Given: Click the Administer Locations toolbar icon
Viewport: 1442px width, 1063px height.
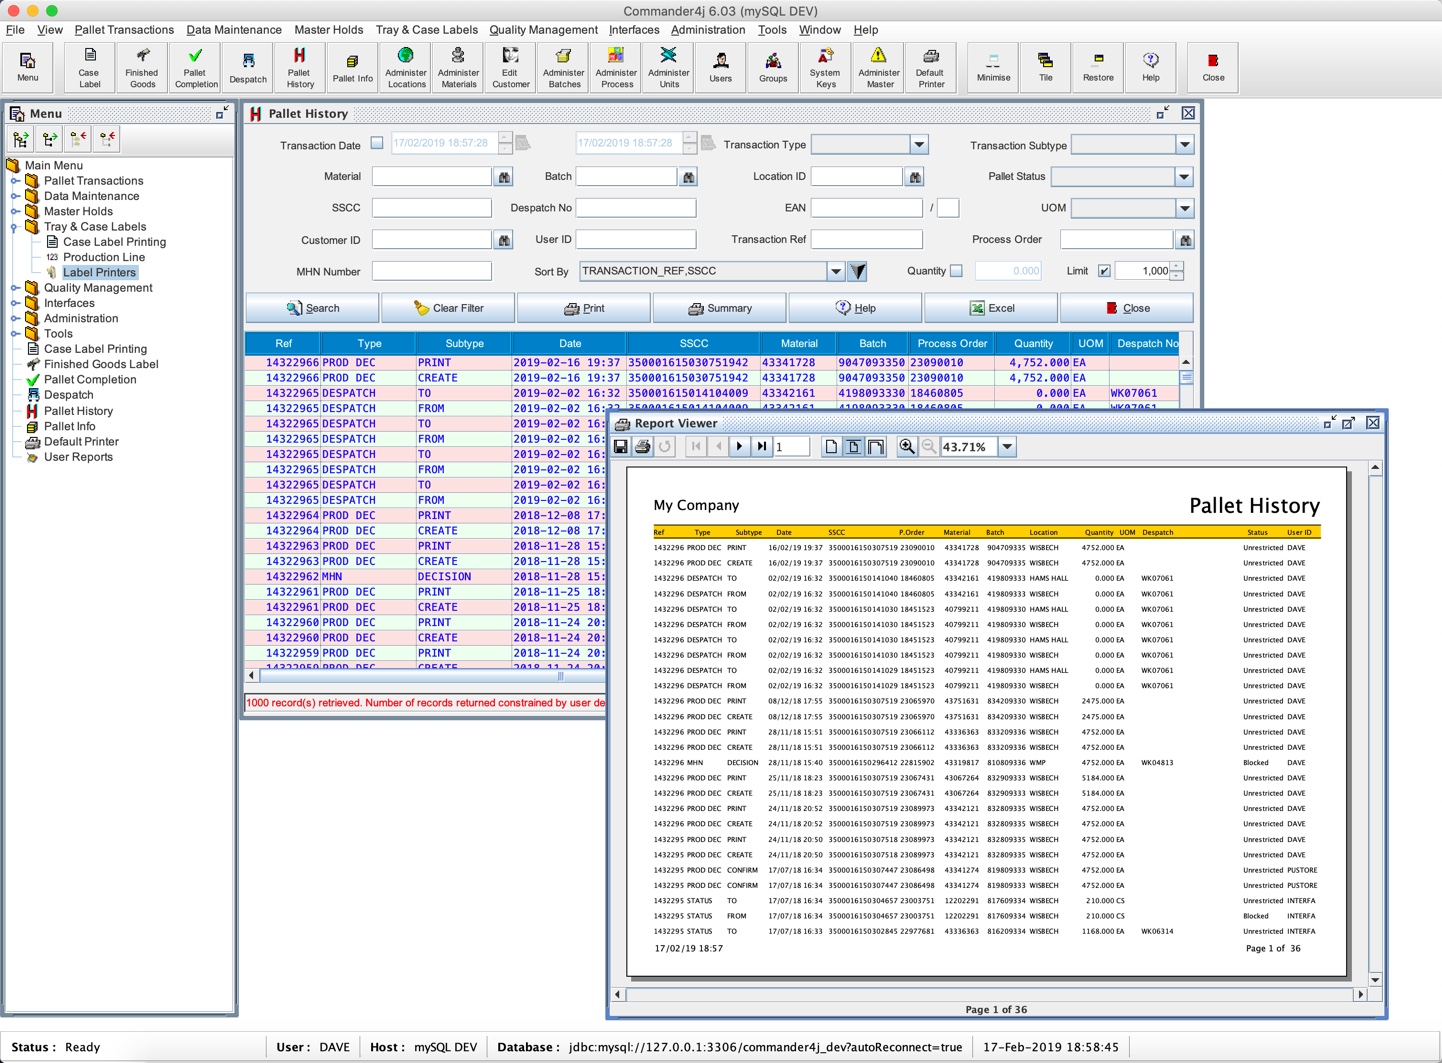Looking at the screenshot, I should pyautogui.click(x=406, y=67).
